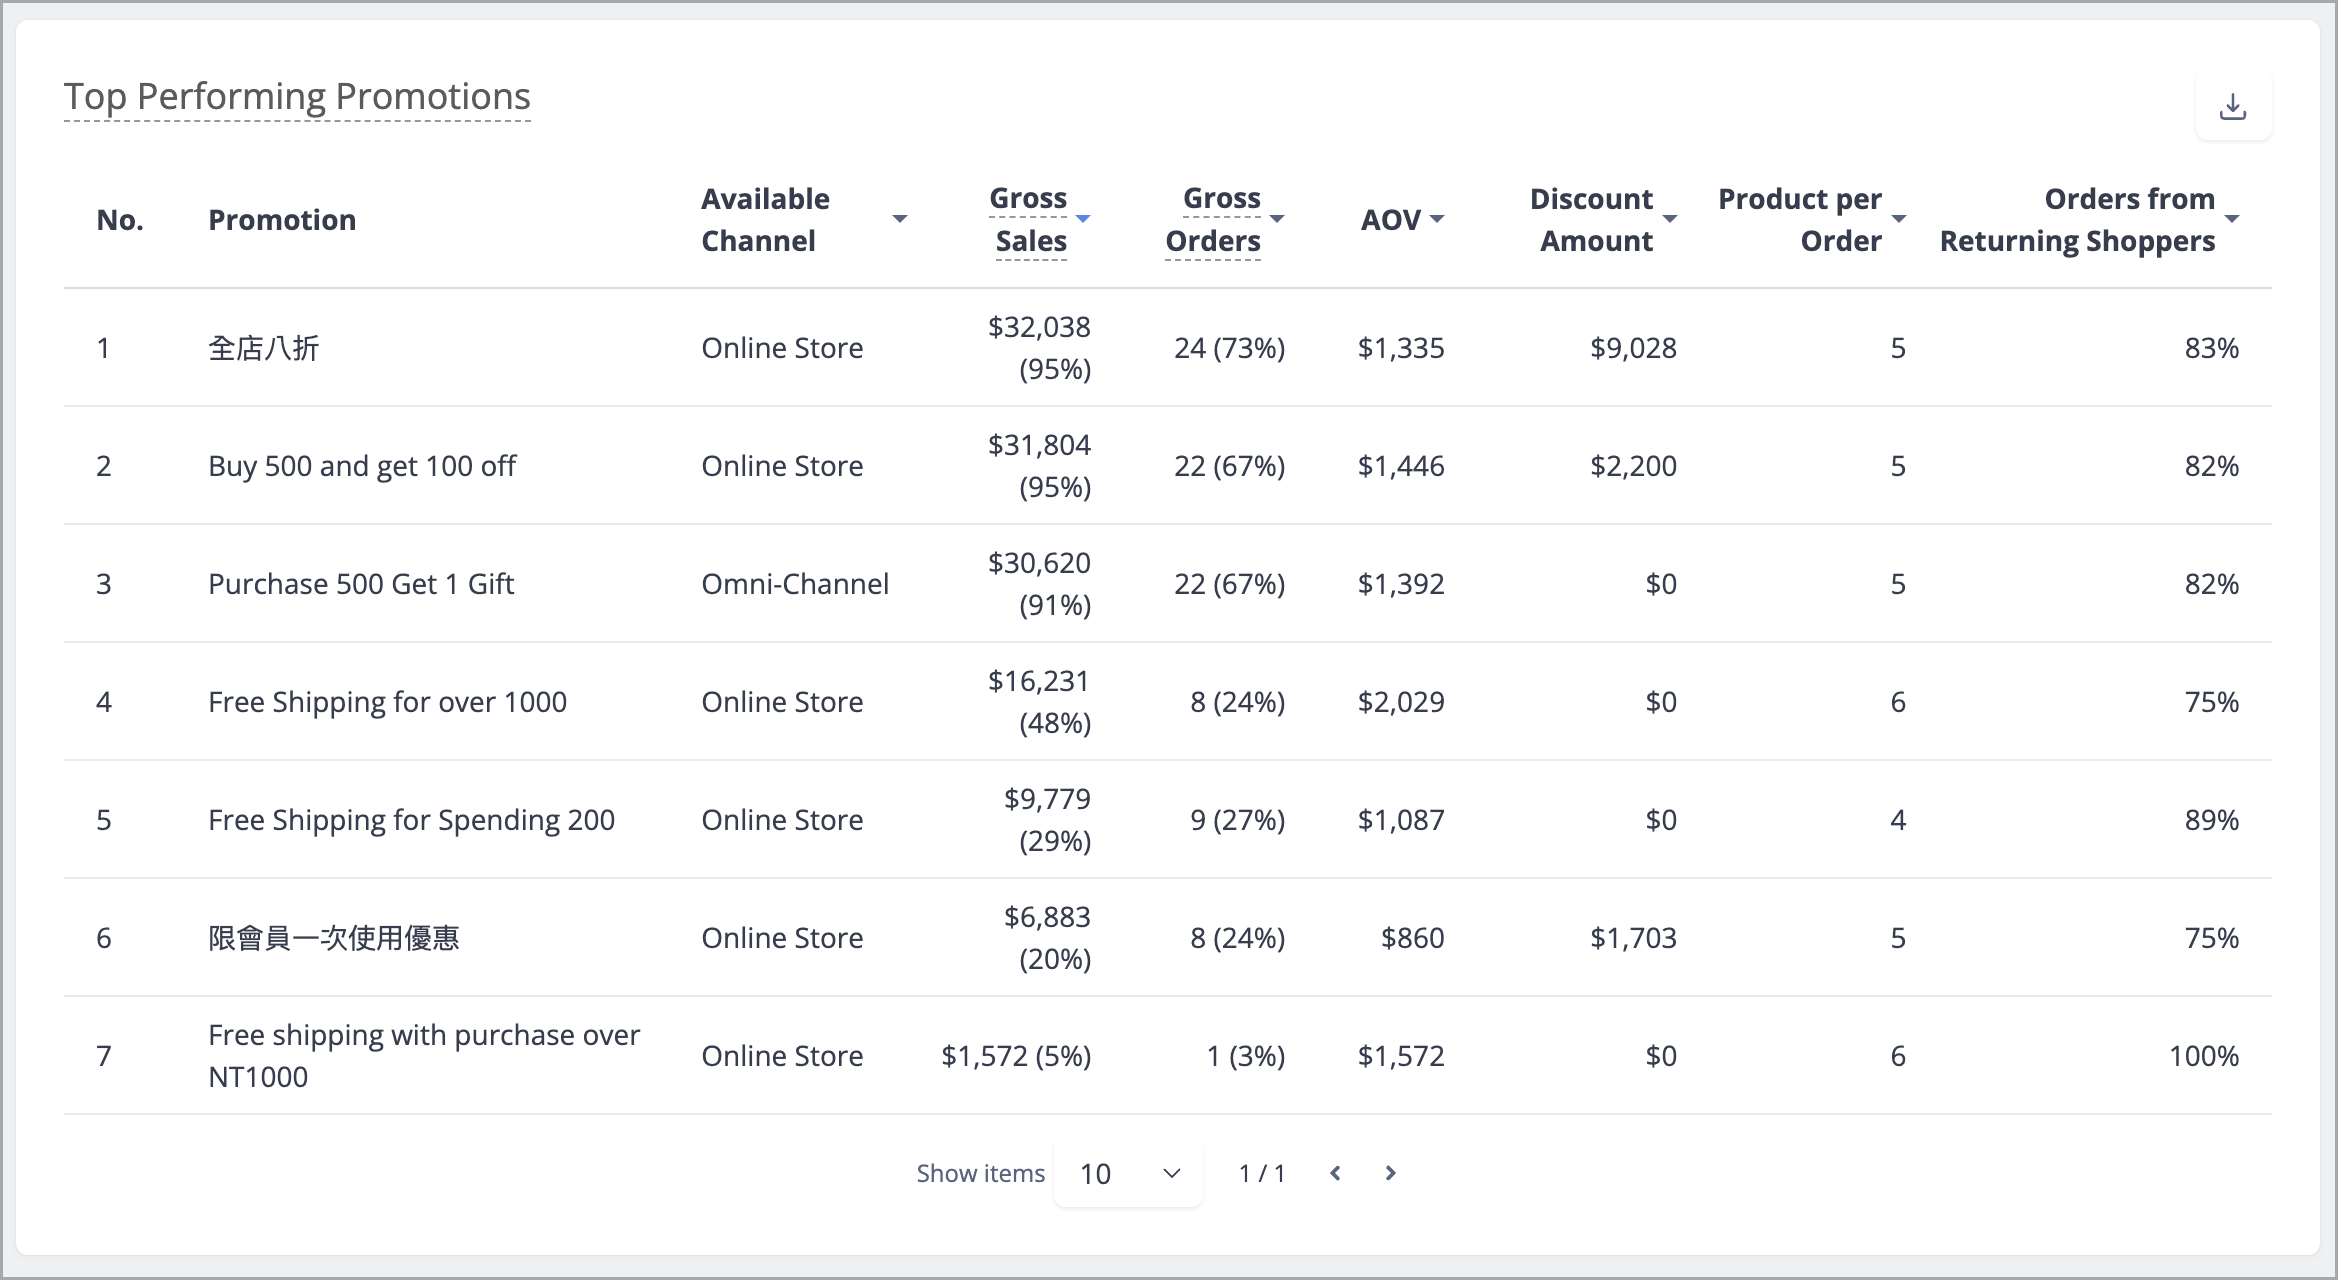Viewport: 2338px width, 1280px height.
Task: Select the 全店八折 promotion row
Action: point(1168,348)
